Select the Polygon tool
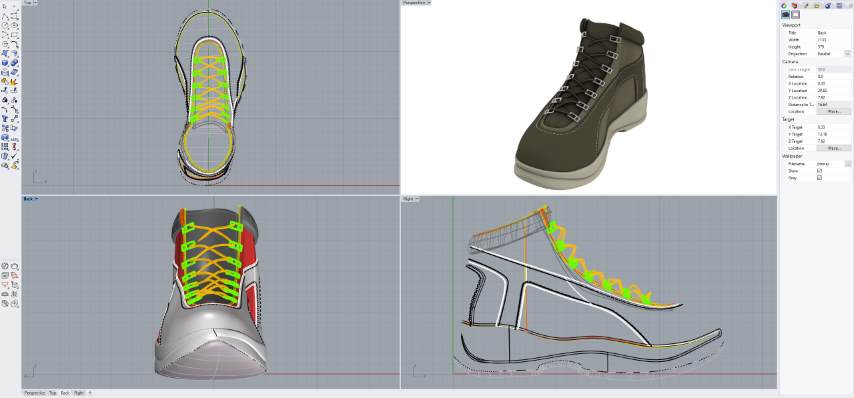Image resolution: width=854 pixels, height=398 pixels. 5,44
